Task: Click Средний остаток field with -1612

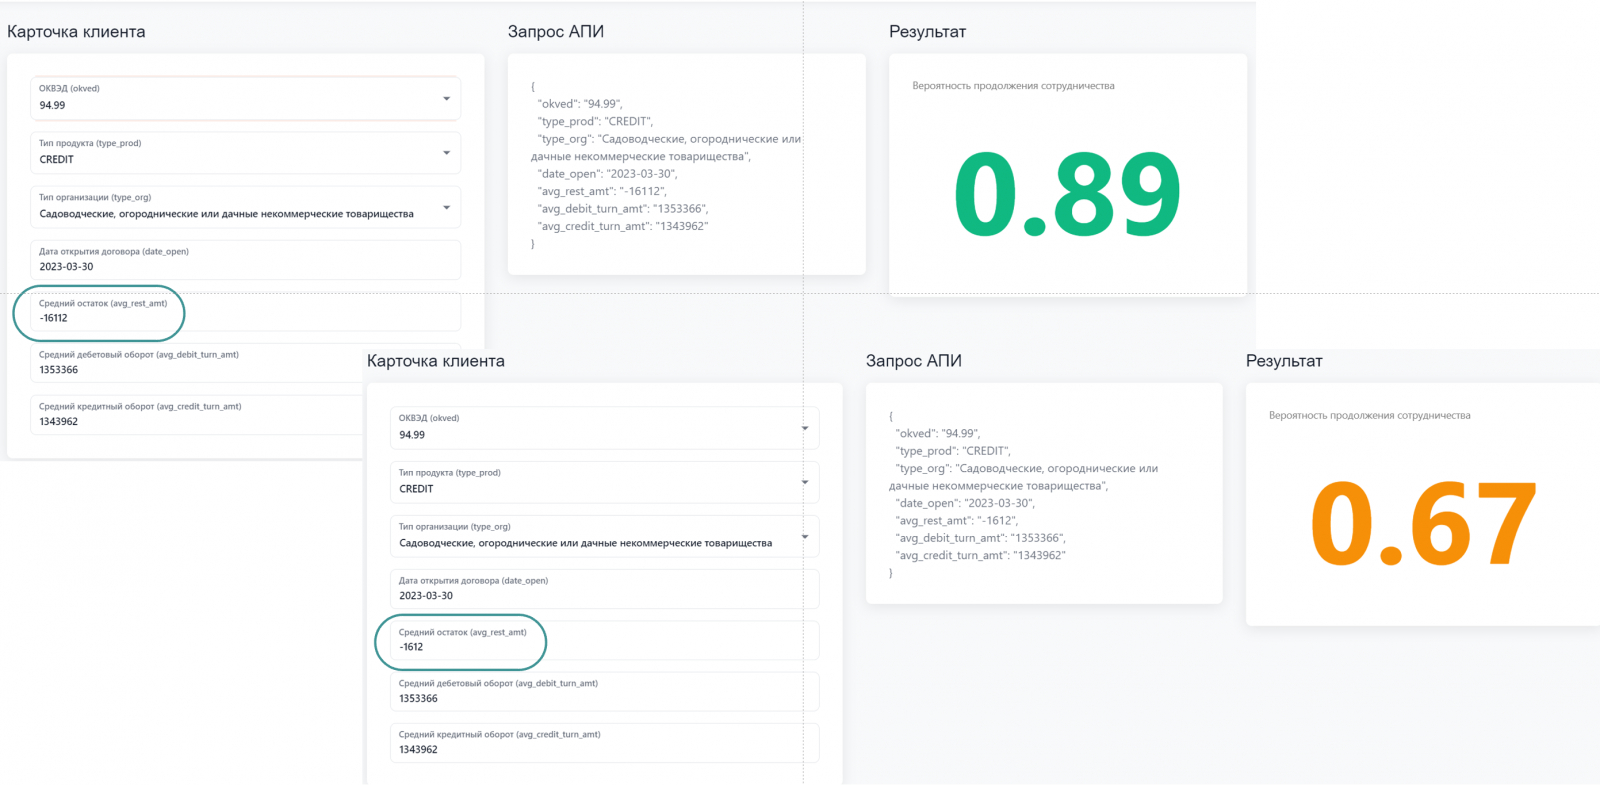Action: click(x=604, y=641)
